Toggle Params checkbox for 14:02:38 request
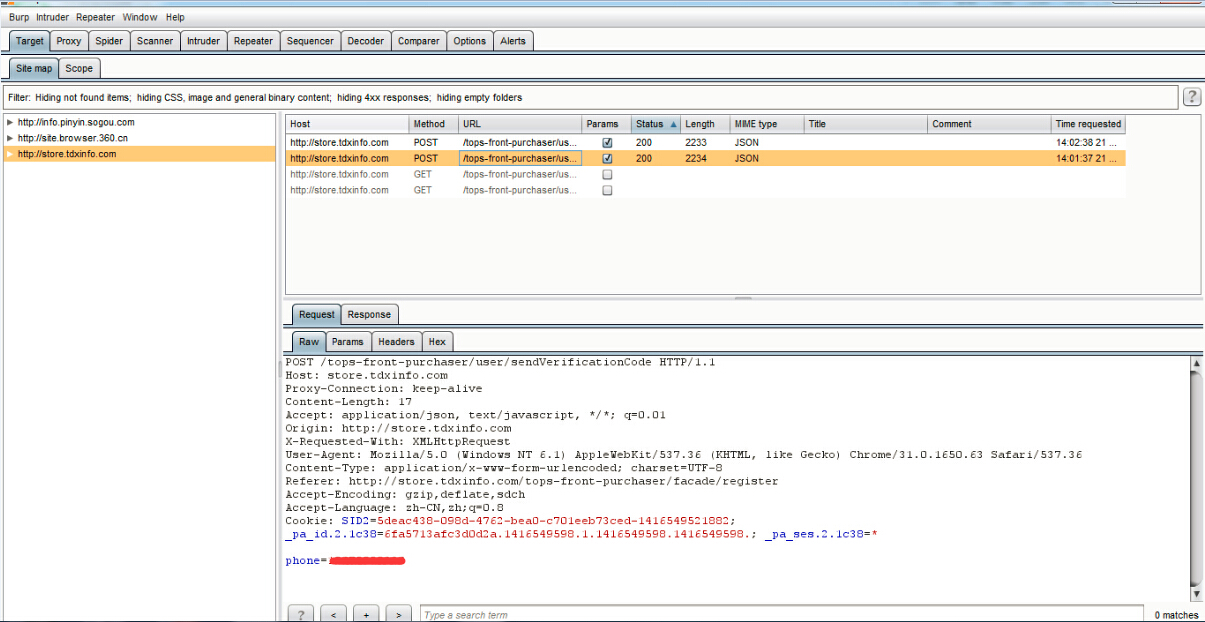Screen dimensions: 1205x622 607,143
